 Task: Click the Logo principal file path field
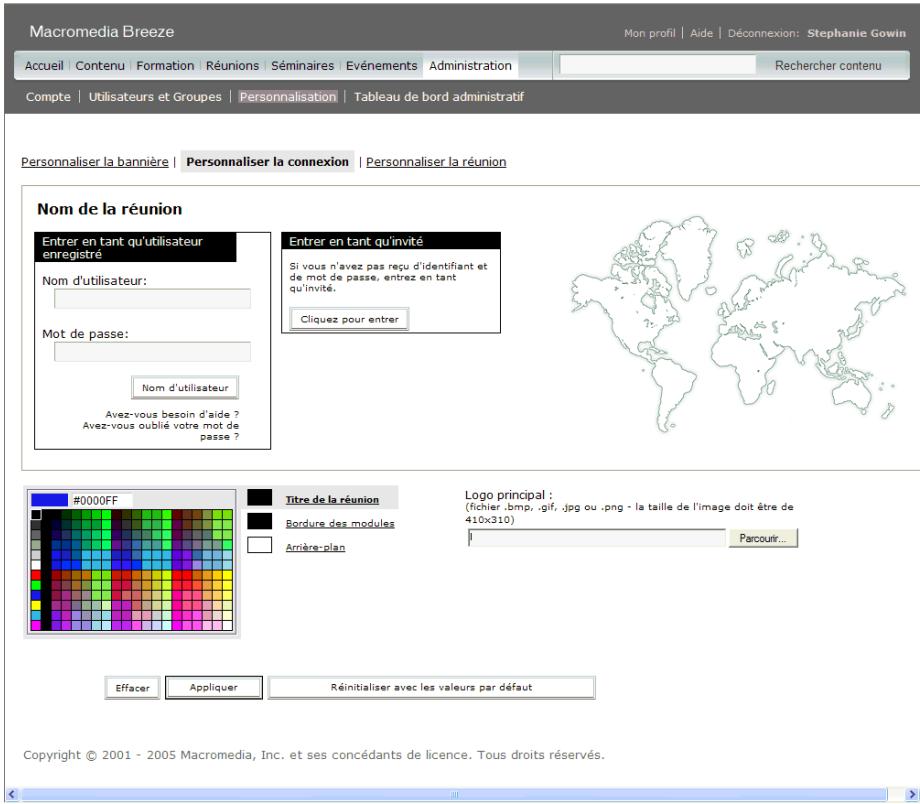click(x=597, y=538)
